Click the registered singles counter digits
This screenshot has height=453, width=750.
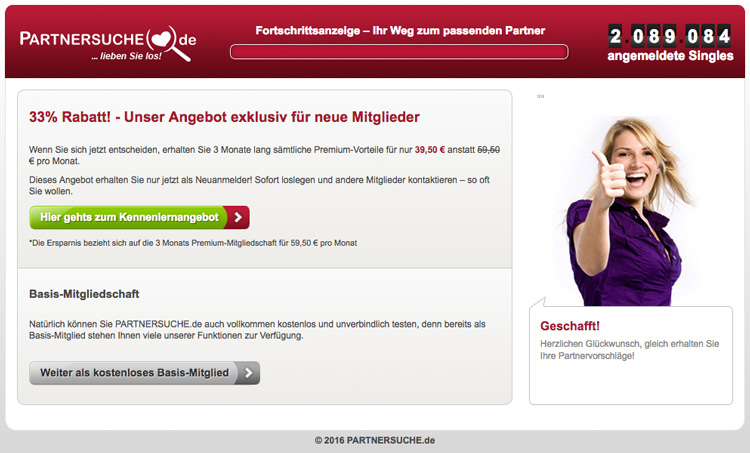click(670, 36)
